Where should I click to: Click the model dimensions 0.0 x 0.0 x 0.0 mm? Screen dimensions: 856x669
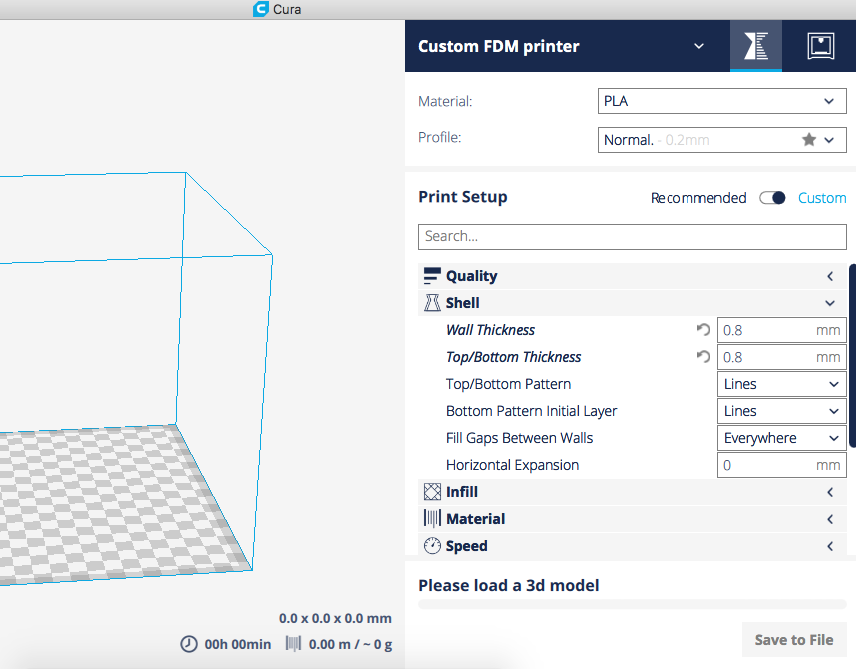click(x=335, y=618)
